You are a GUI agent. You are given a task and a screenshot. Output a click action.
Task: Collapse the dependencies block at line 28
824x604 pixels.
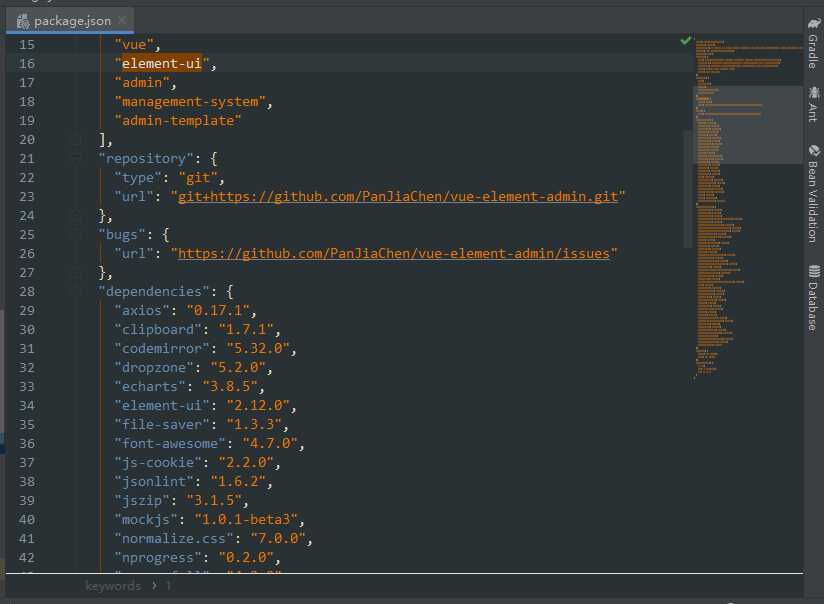pos(75,292)
